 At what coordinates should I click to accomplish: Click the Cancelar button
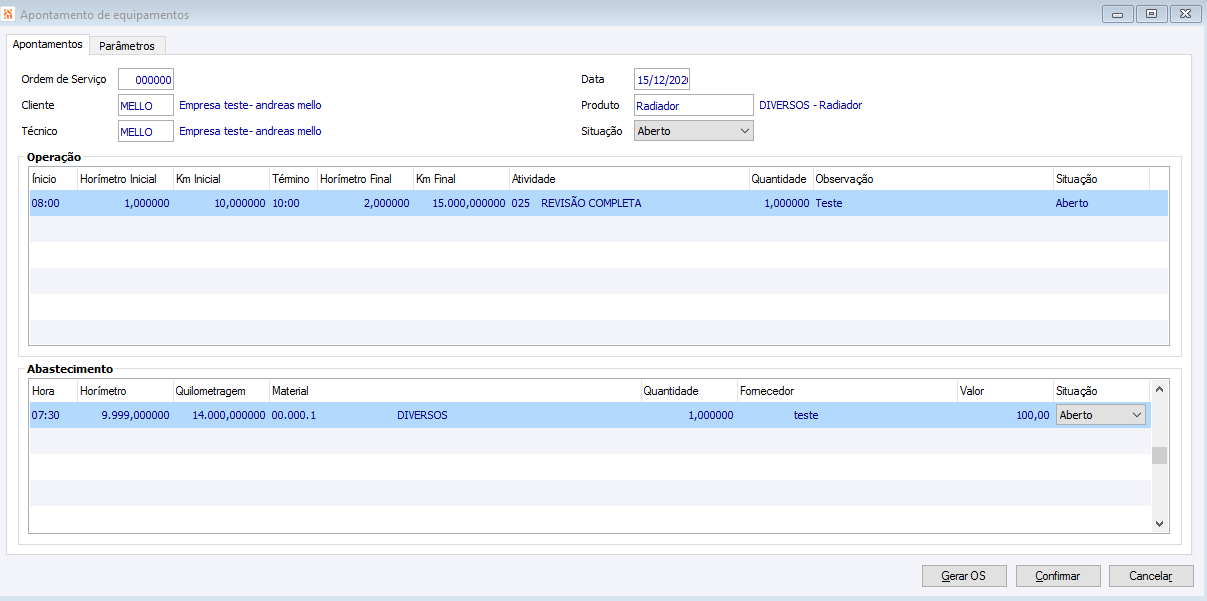tap(1151, 576)
